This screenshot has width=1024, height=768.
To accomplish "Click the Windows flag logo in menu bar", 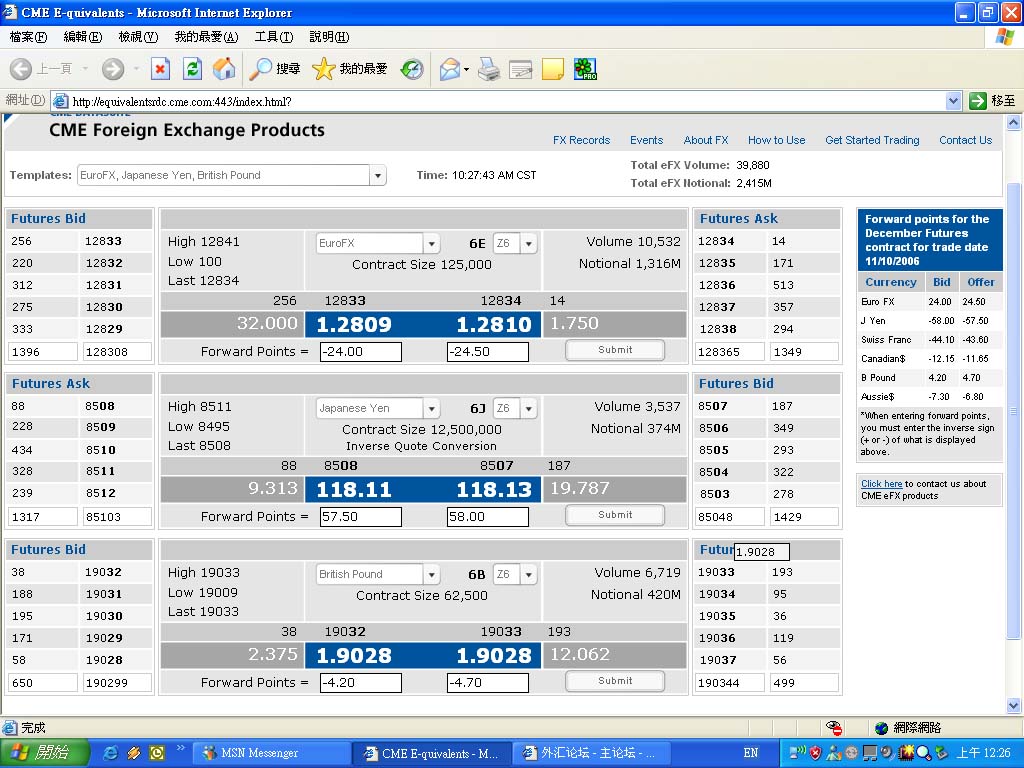I will click(1005, 37).
